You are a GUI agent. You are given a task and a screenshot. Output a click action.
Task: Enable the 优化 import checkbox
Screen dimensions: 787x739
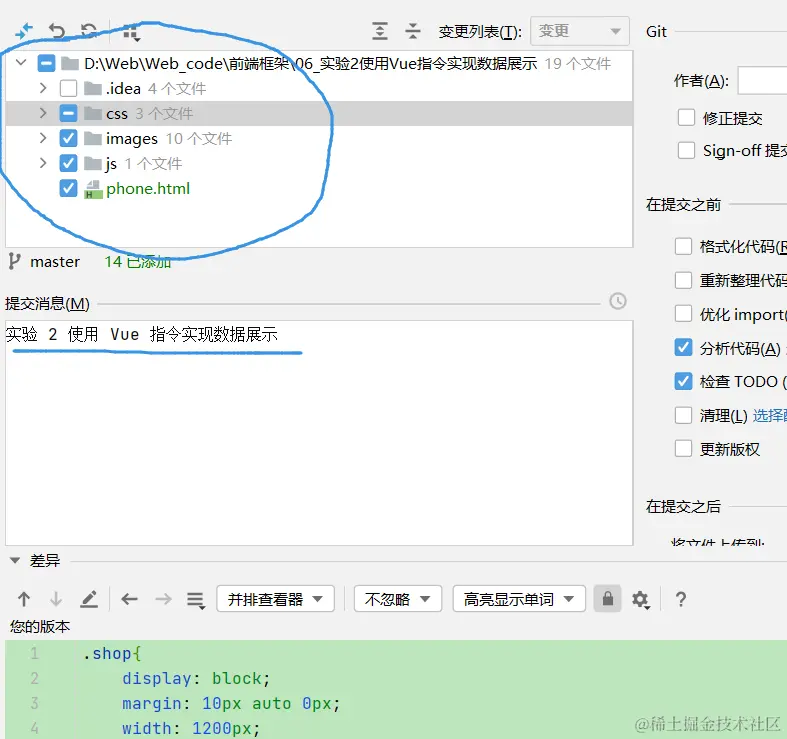click(x=683, y=314)
